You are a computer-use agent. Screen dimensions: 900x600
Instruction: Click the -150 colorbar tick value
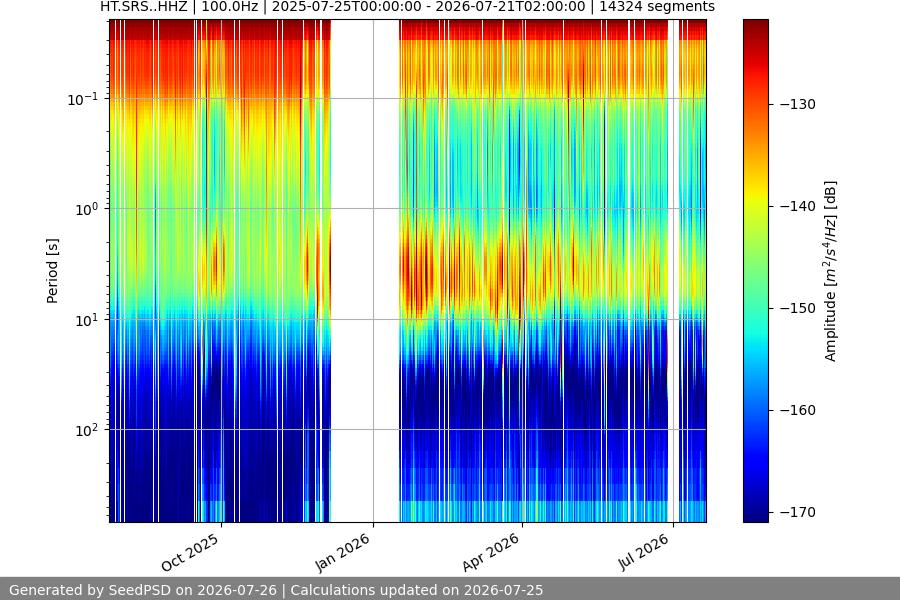(798, 308)
